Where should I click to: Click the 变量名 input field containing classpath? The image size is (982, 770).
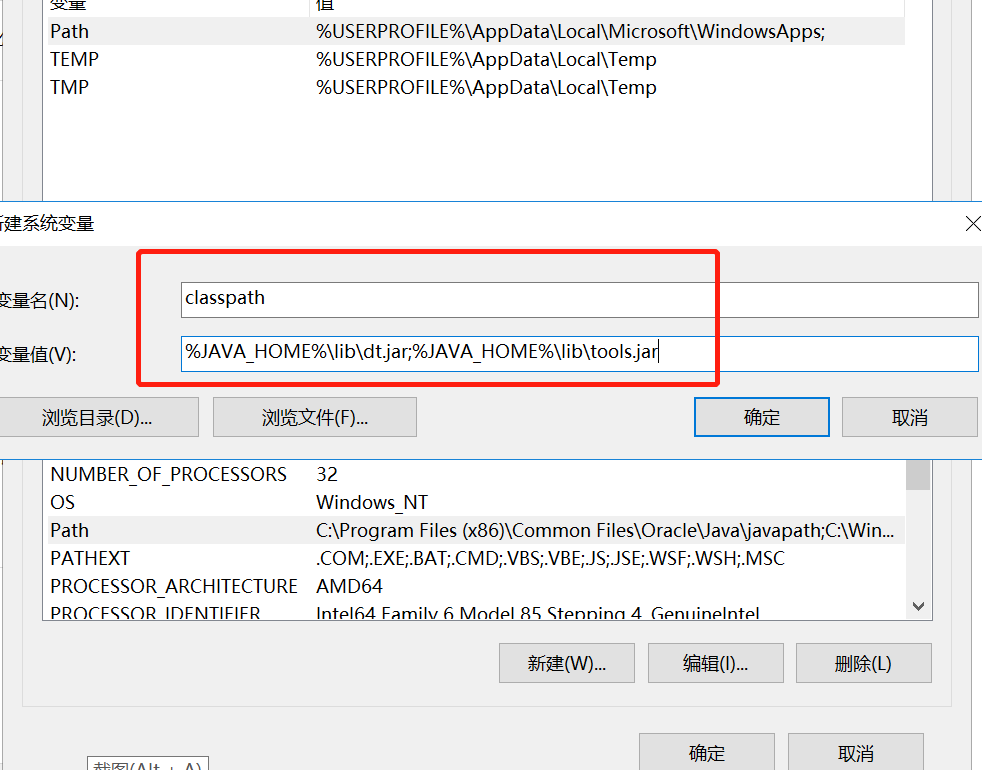pos(579,299)
